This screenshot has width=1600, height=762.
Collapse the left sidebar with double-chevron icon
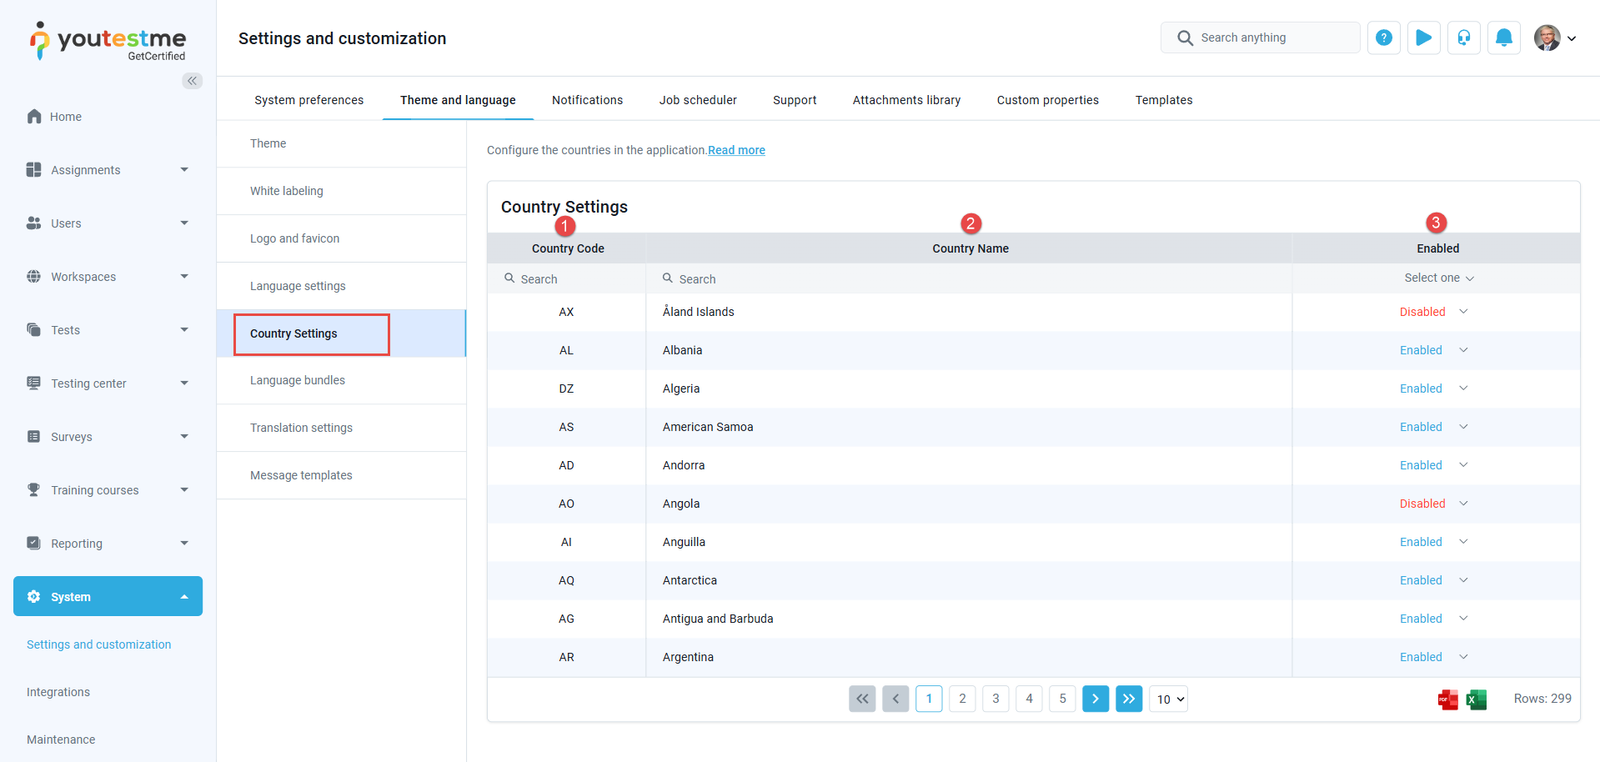coord(192,81)
